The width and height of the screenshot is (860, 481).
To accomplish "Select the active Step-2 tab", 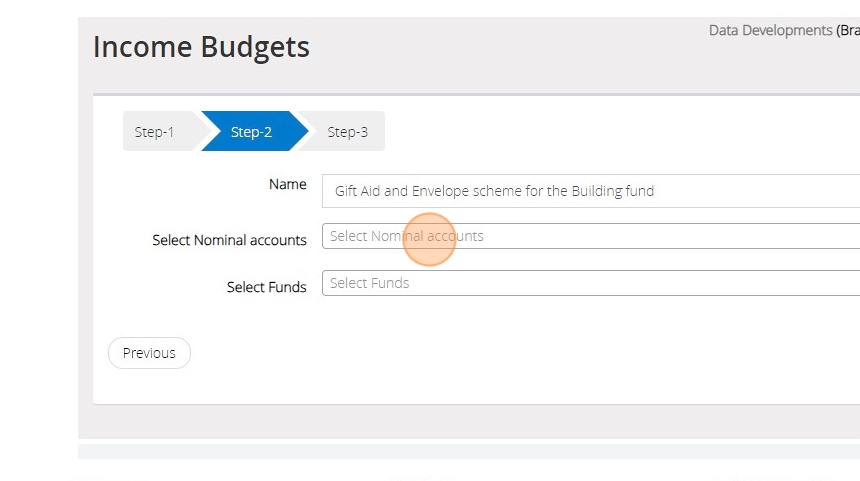I will pyautogui.click(x=251, y=132).
